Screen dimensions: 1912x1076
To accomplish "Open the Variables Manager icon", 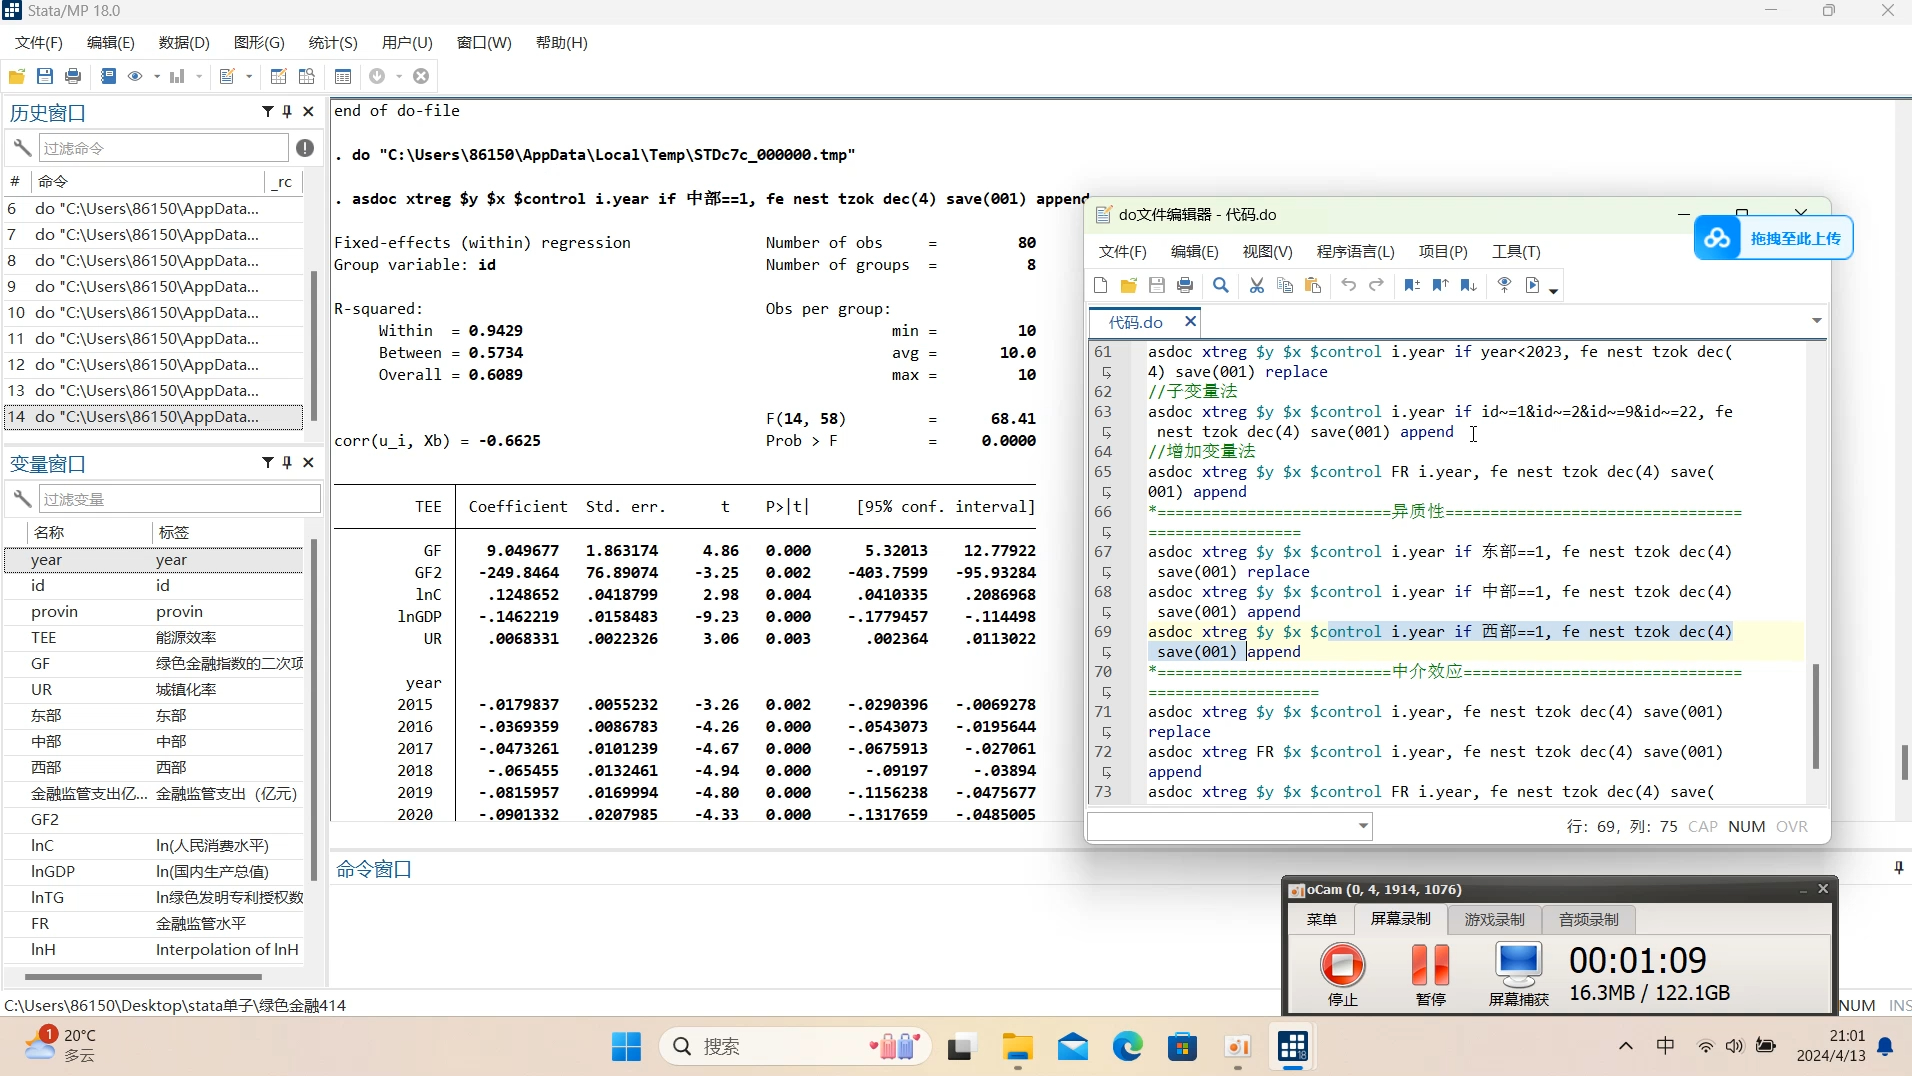I will (343, 76).
